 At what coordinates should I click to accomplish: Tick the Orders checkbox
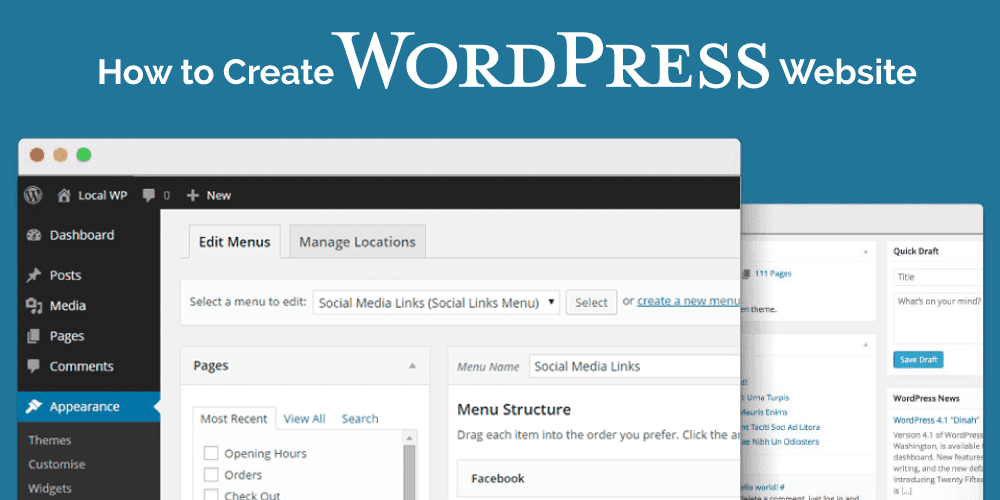pyautogui.click(x=210, y=474)
